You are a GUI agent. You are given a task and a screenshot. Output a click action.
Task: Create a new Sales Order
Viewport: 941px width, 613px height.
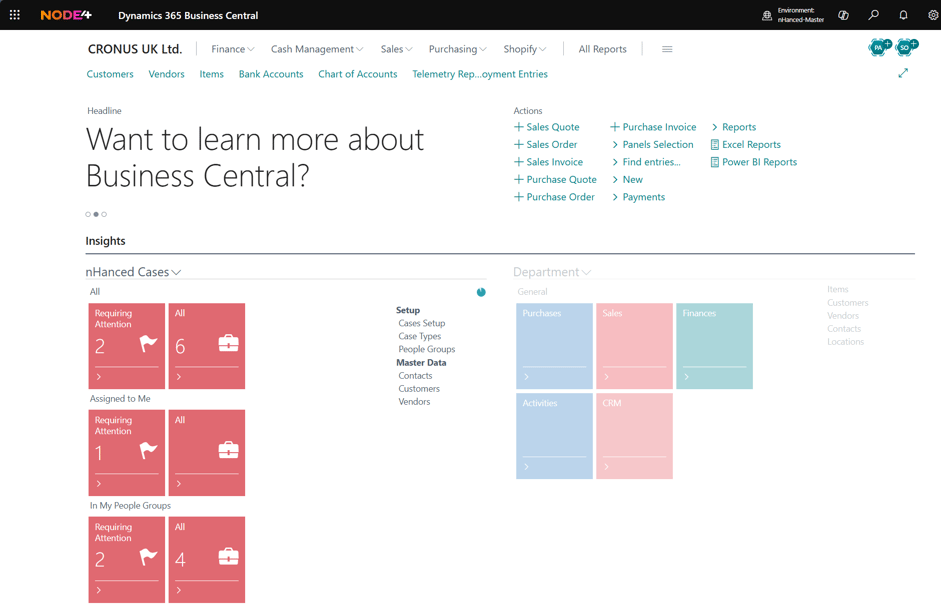pos(546,144)
